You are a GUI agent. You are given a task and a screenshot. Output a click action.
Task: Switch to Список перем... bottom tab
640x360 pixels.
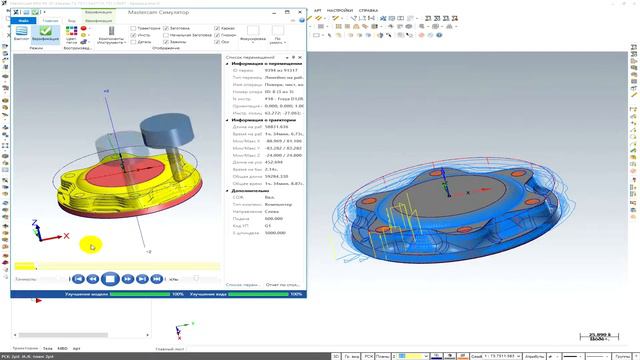242,284
